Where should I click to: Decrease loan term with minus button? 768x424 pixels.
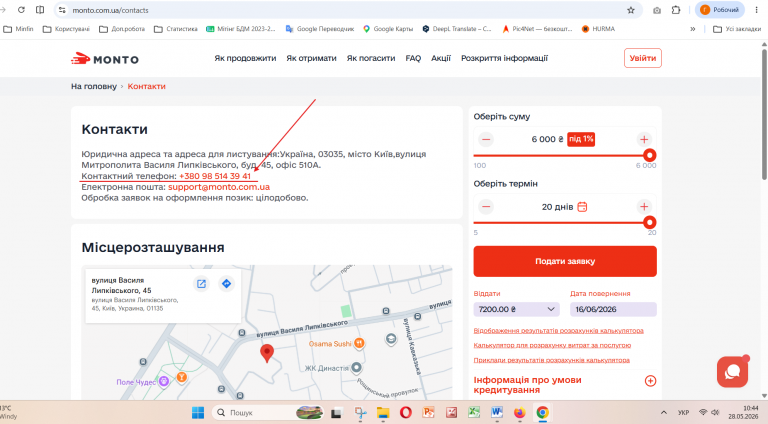(486, 207)
